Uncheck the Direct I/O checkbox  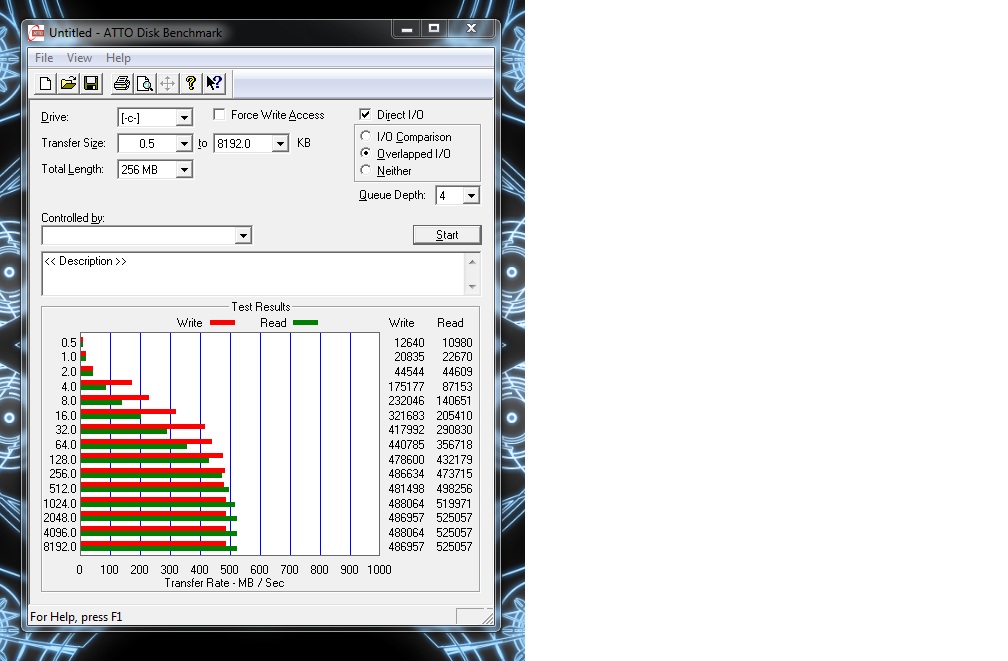pos(365,114)
